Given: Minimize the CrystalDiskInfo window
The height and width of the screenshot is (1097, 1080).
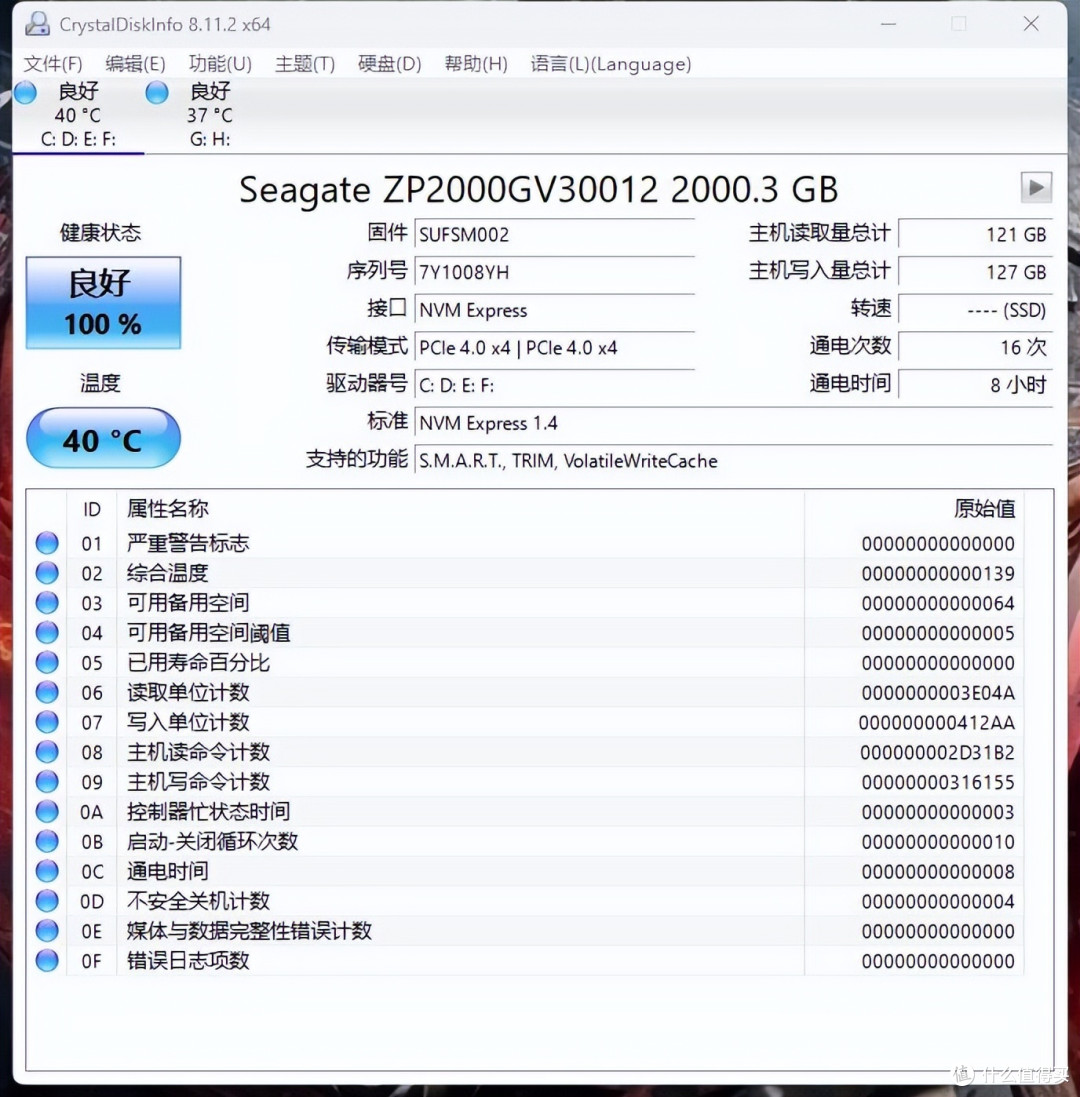Looking at the screenshot, I should coord(888,24).
